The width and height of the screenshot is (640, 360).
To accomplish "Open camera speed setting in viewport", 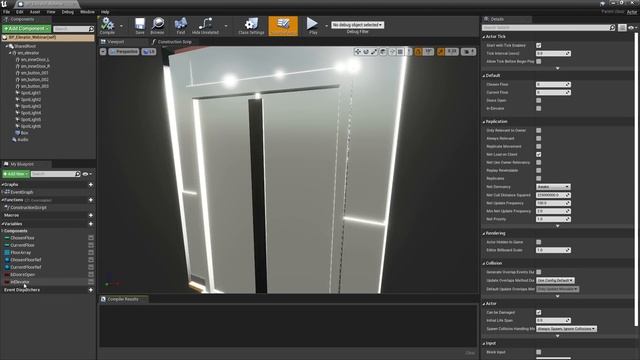I will click(468, 51).
